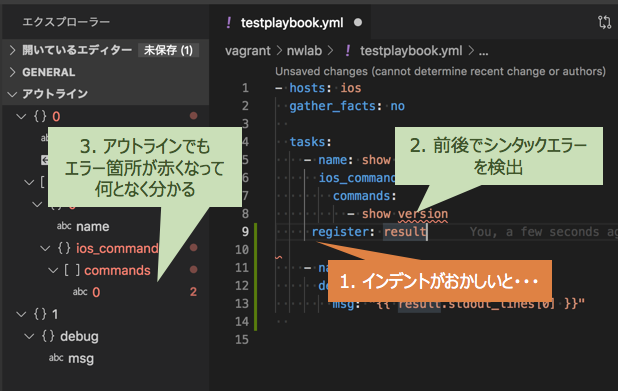Click nwlab in the breadcrumb
This screenshot has height=391, width=618.
coord(304,51)
